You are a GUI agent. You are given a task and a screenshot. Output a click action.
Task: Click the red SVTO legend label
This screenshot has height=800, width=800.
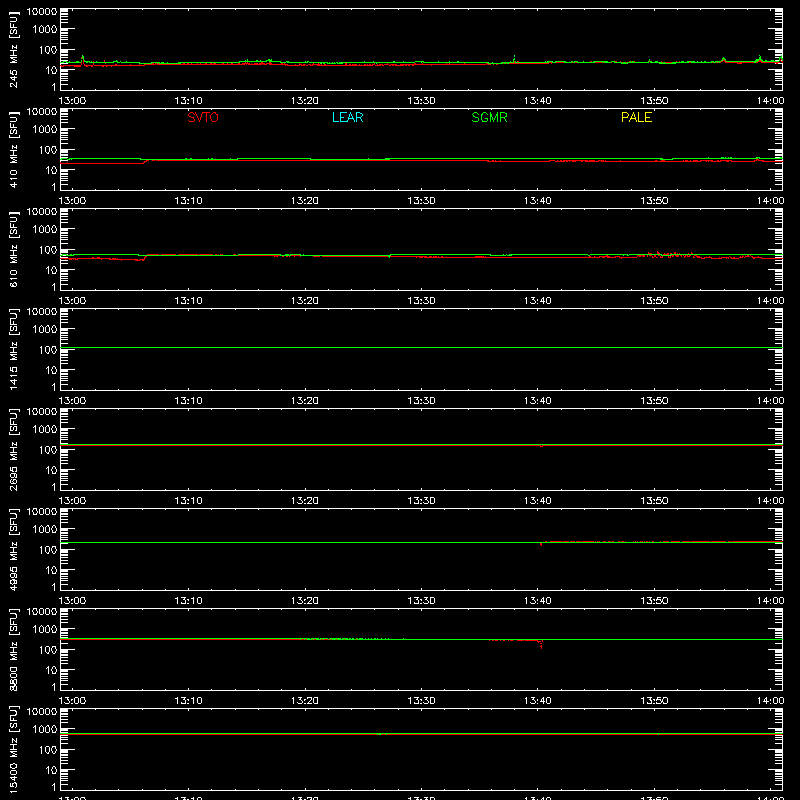pyautogui.click(x=203, y=117)
